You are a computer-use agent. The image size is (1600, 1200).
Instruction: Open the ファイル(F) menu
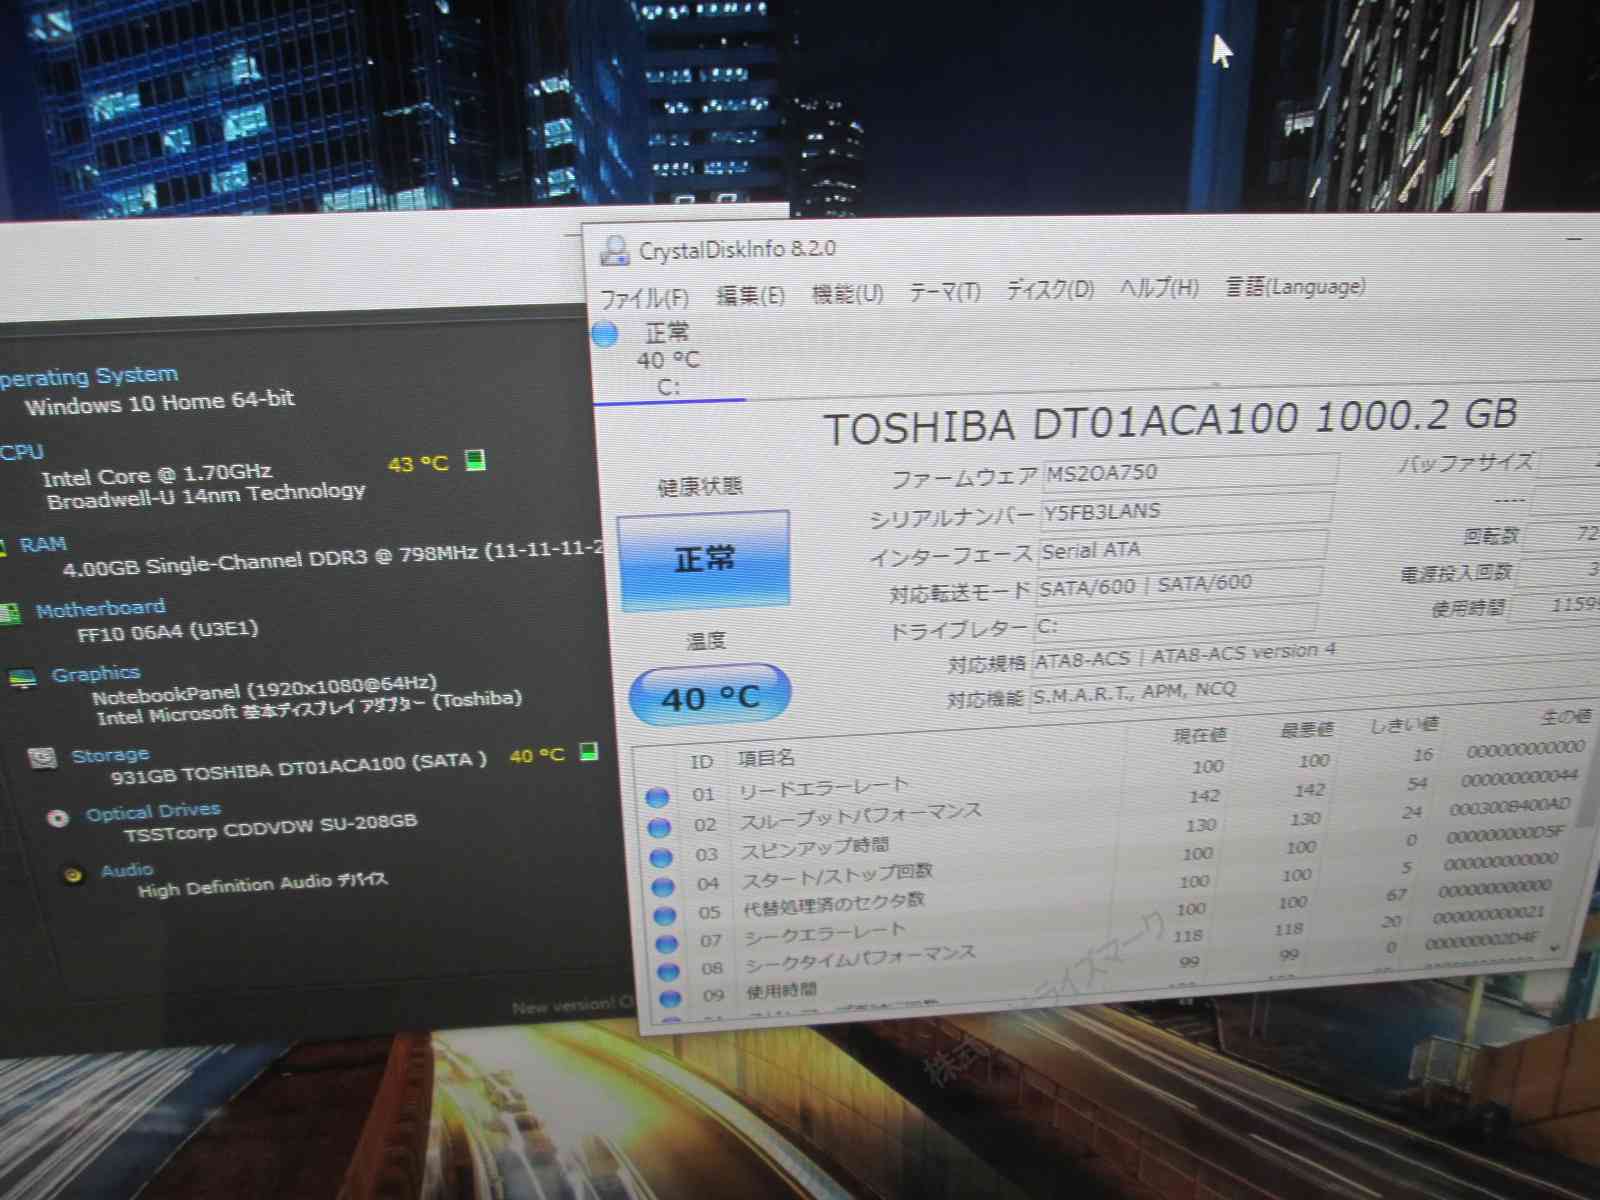click(x=644, y=298)
